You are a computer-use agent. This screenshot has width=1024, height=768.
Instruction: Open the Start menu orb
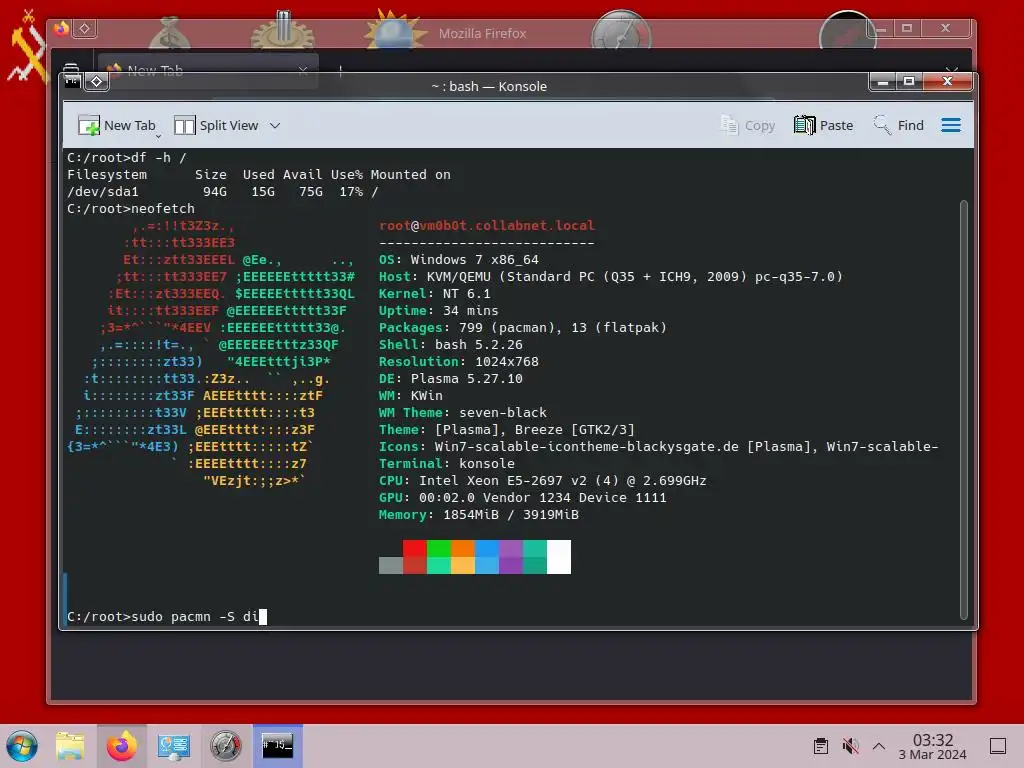pyautogui.click(x=22, y=746)
